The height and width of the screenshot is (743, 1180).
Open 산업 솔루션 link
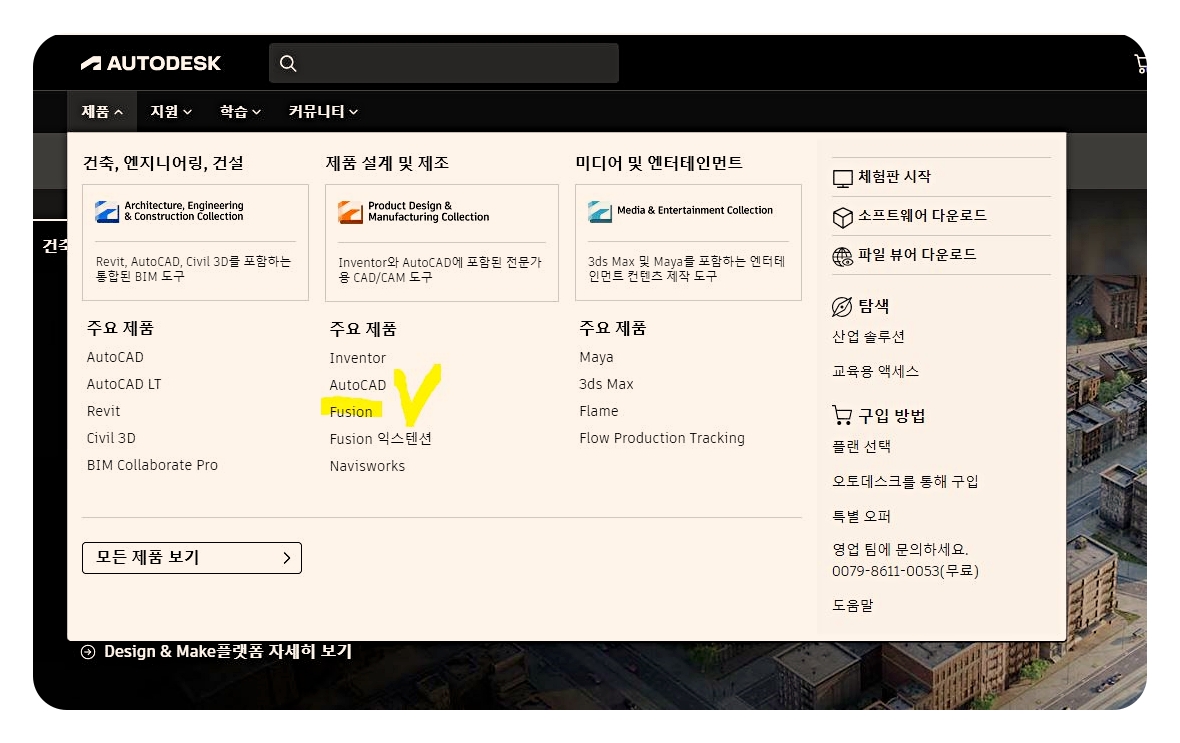pos(868,336)
